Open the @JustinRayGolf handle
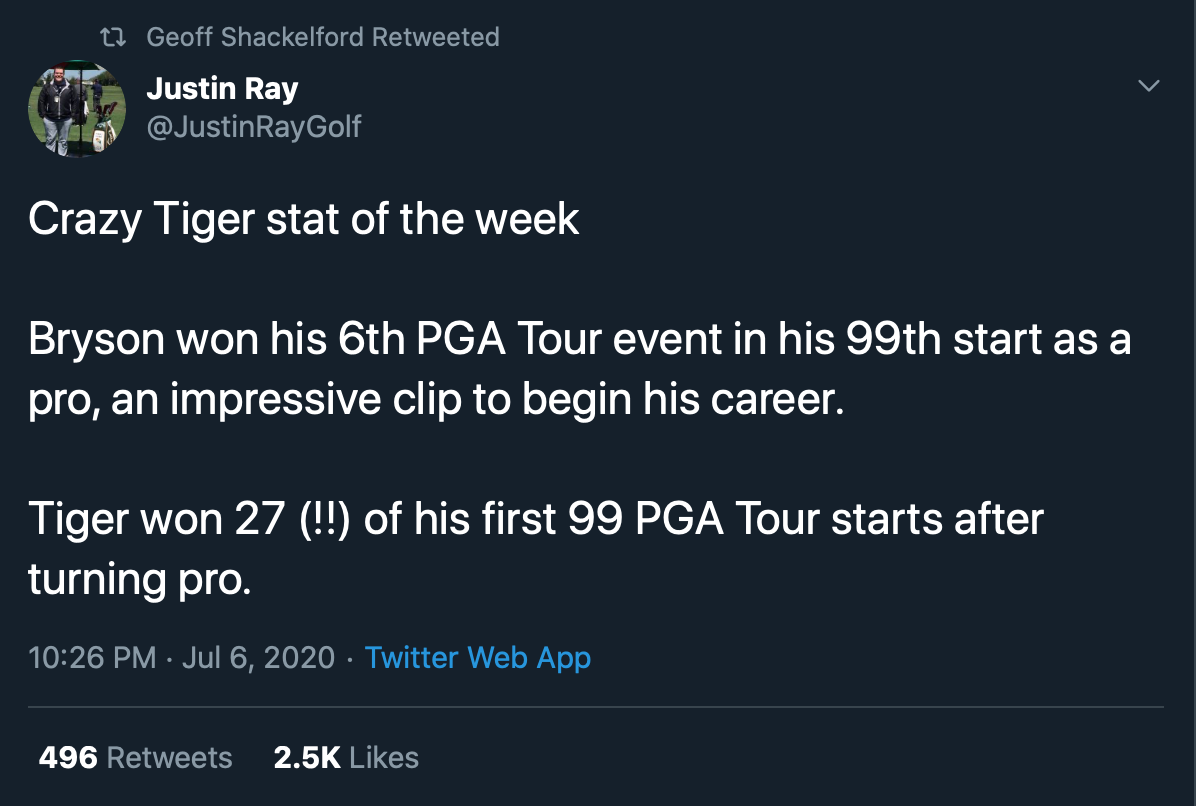 click(x=253, y=127)
